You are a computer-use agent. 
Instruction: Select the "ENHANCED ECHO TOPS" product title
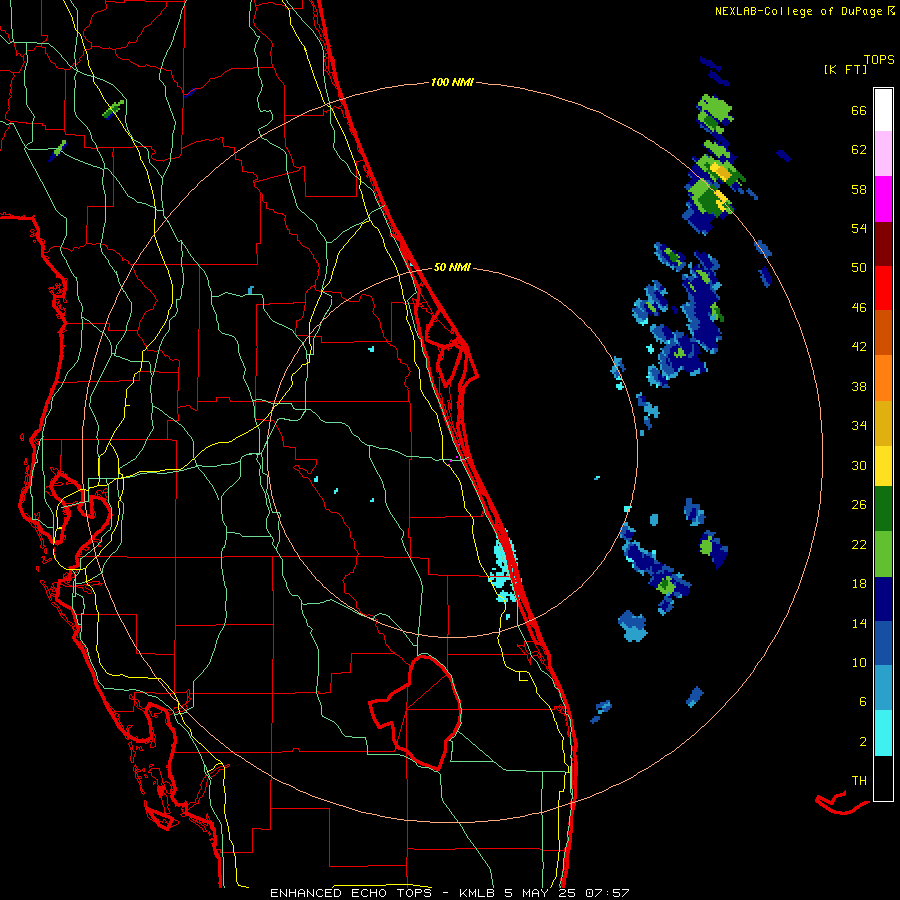356,893
